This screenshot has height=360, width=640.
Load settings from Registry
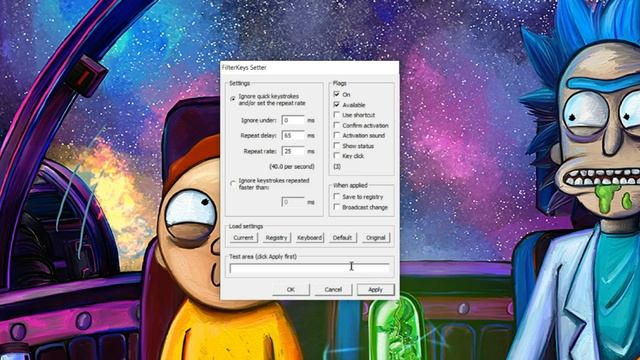[276, 238]
